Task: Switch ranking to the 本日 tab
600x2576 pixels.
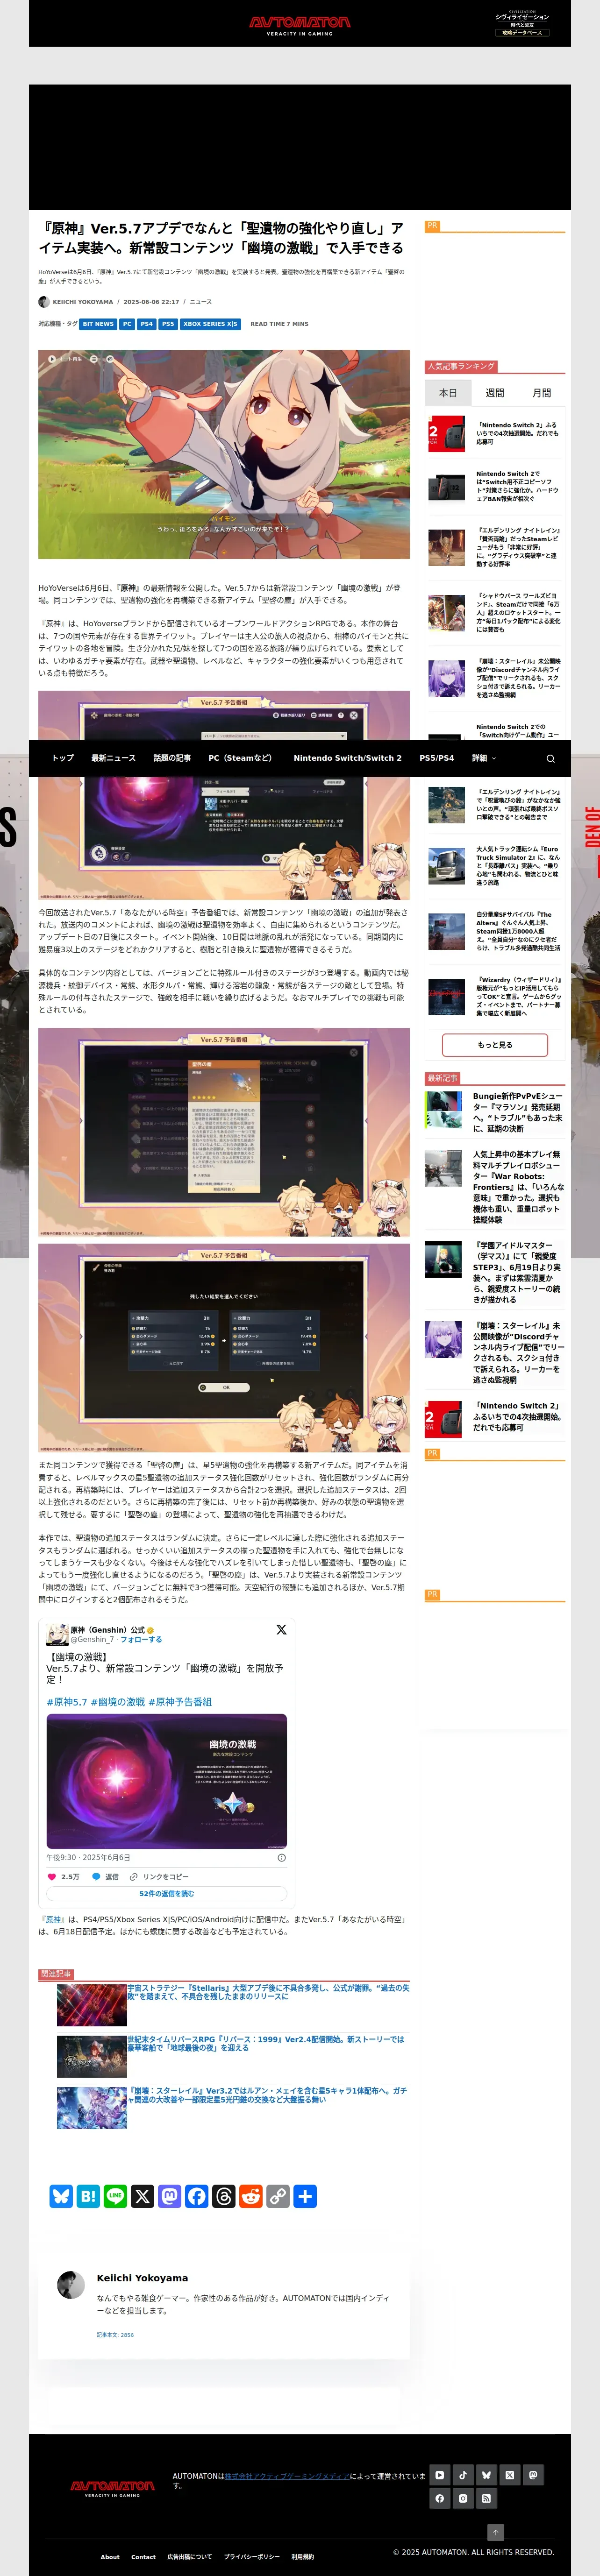Action: point(448,393)
